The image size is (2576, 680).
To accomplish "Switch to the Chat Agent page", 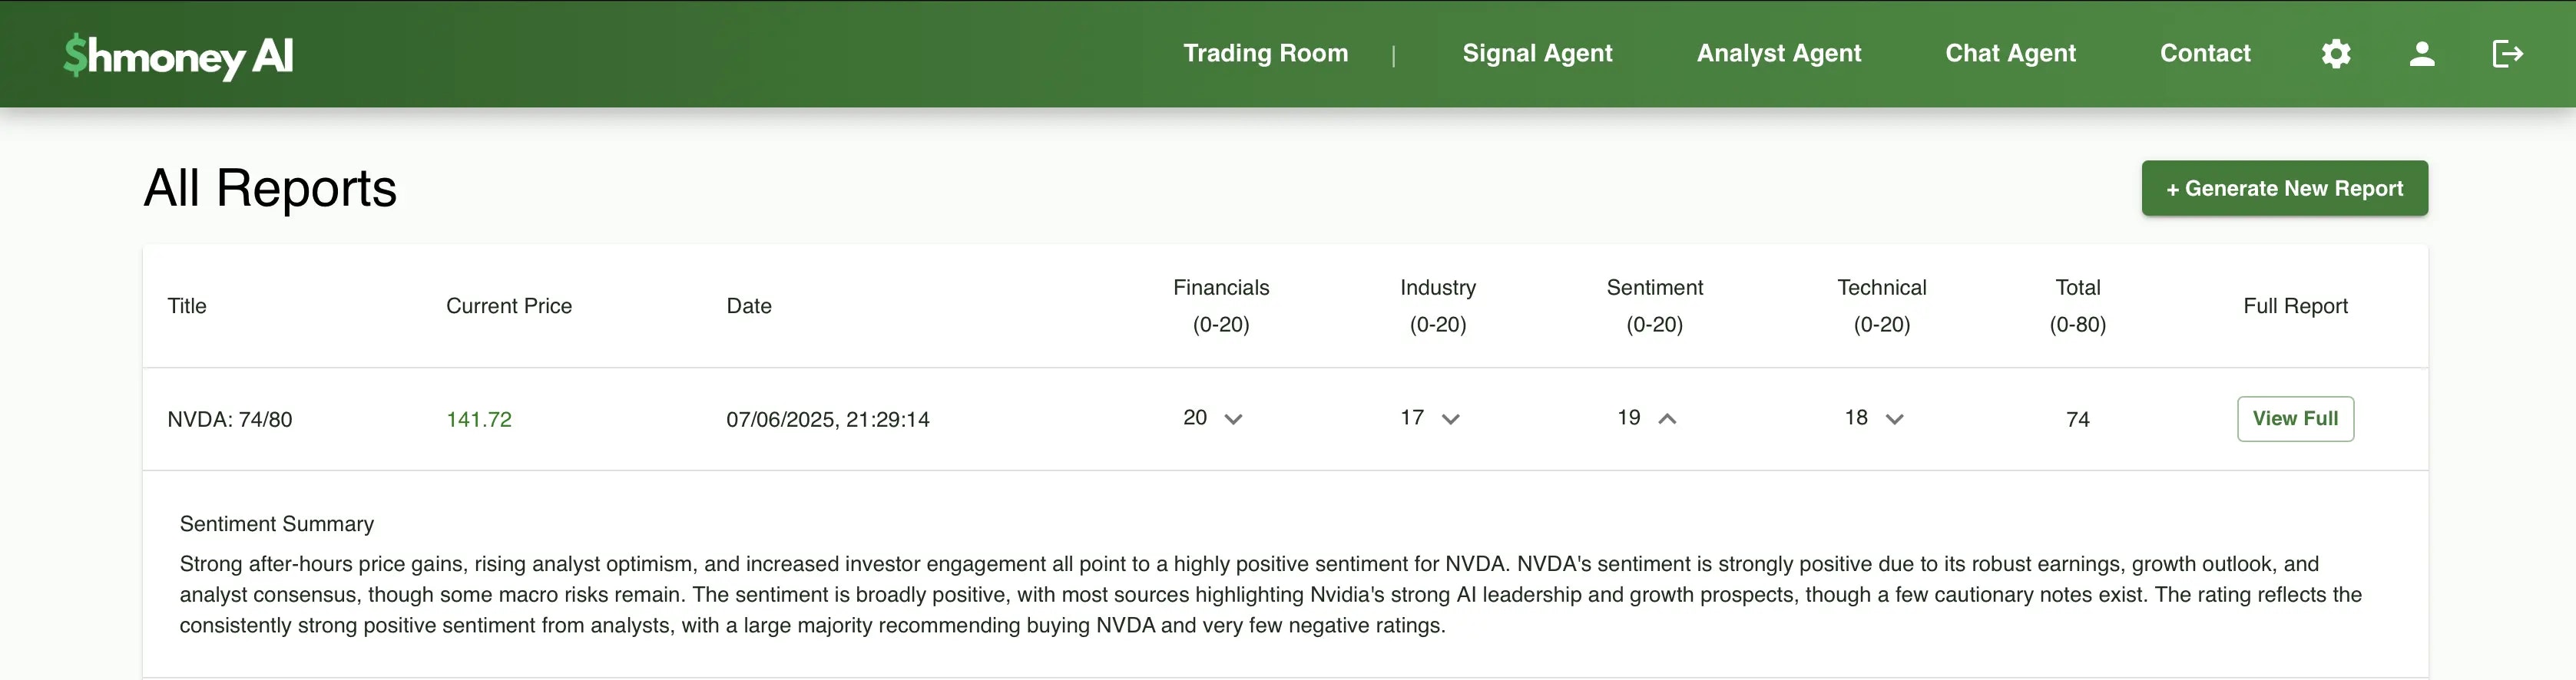I will (x=2010, y=53).
